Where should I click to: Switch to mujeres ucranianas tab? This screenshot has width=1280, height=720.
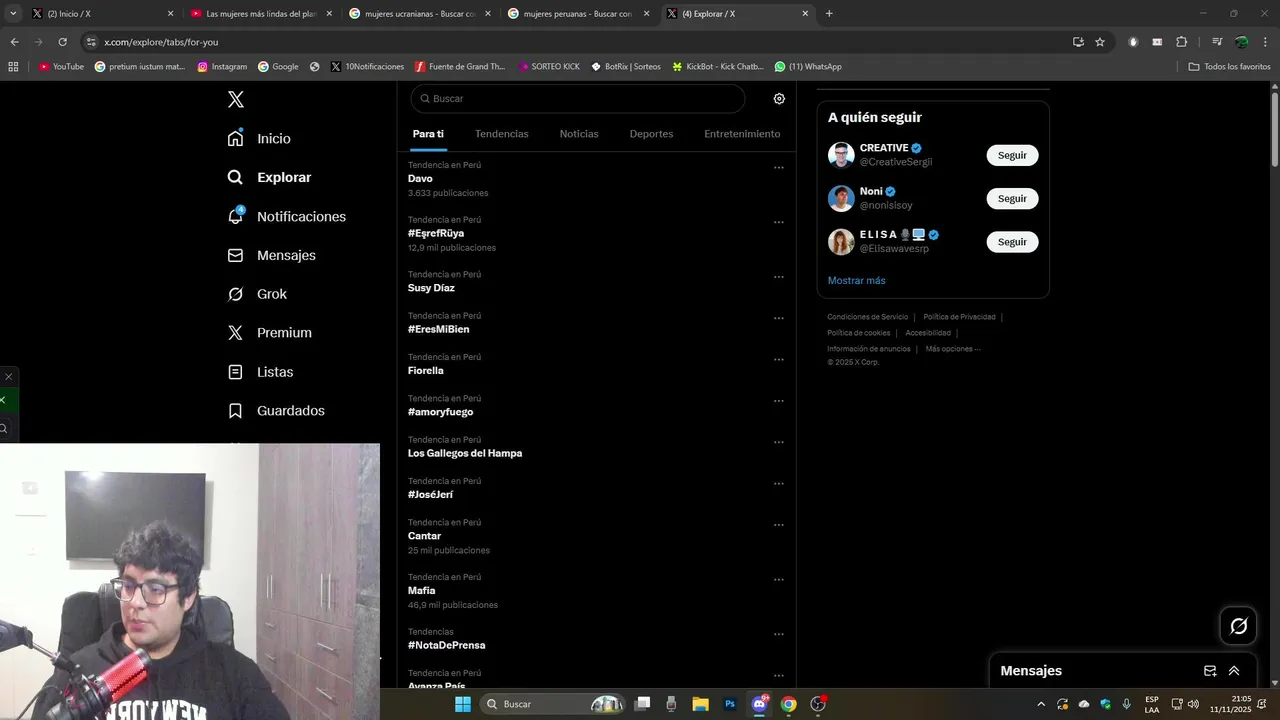pos(420,14)
